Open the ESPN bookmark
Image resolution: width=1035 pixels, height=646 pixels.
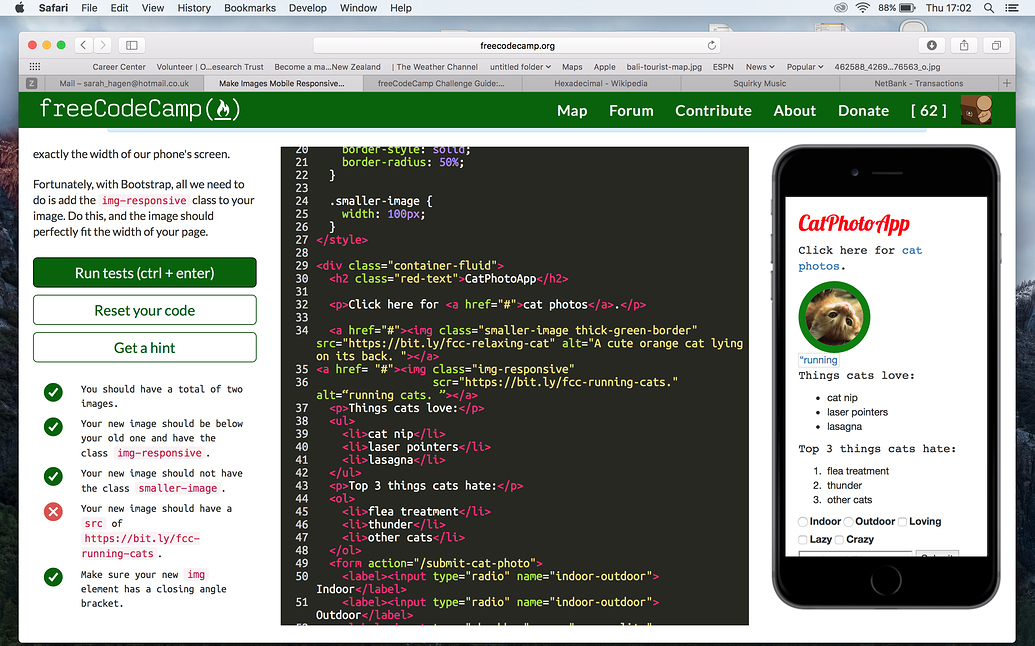tap(723, 67)
